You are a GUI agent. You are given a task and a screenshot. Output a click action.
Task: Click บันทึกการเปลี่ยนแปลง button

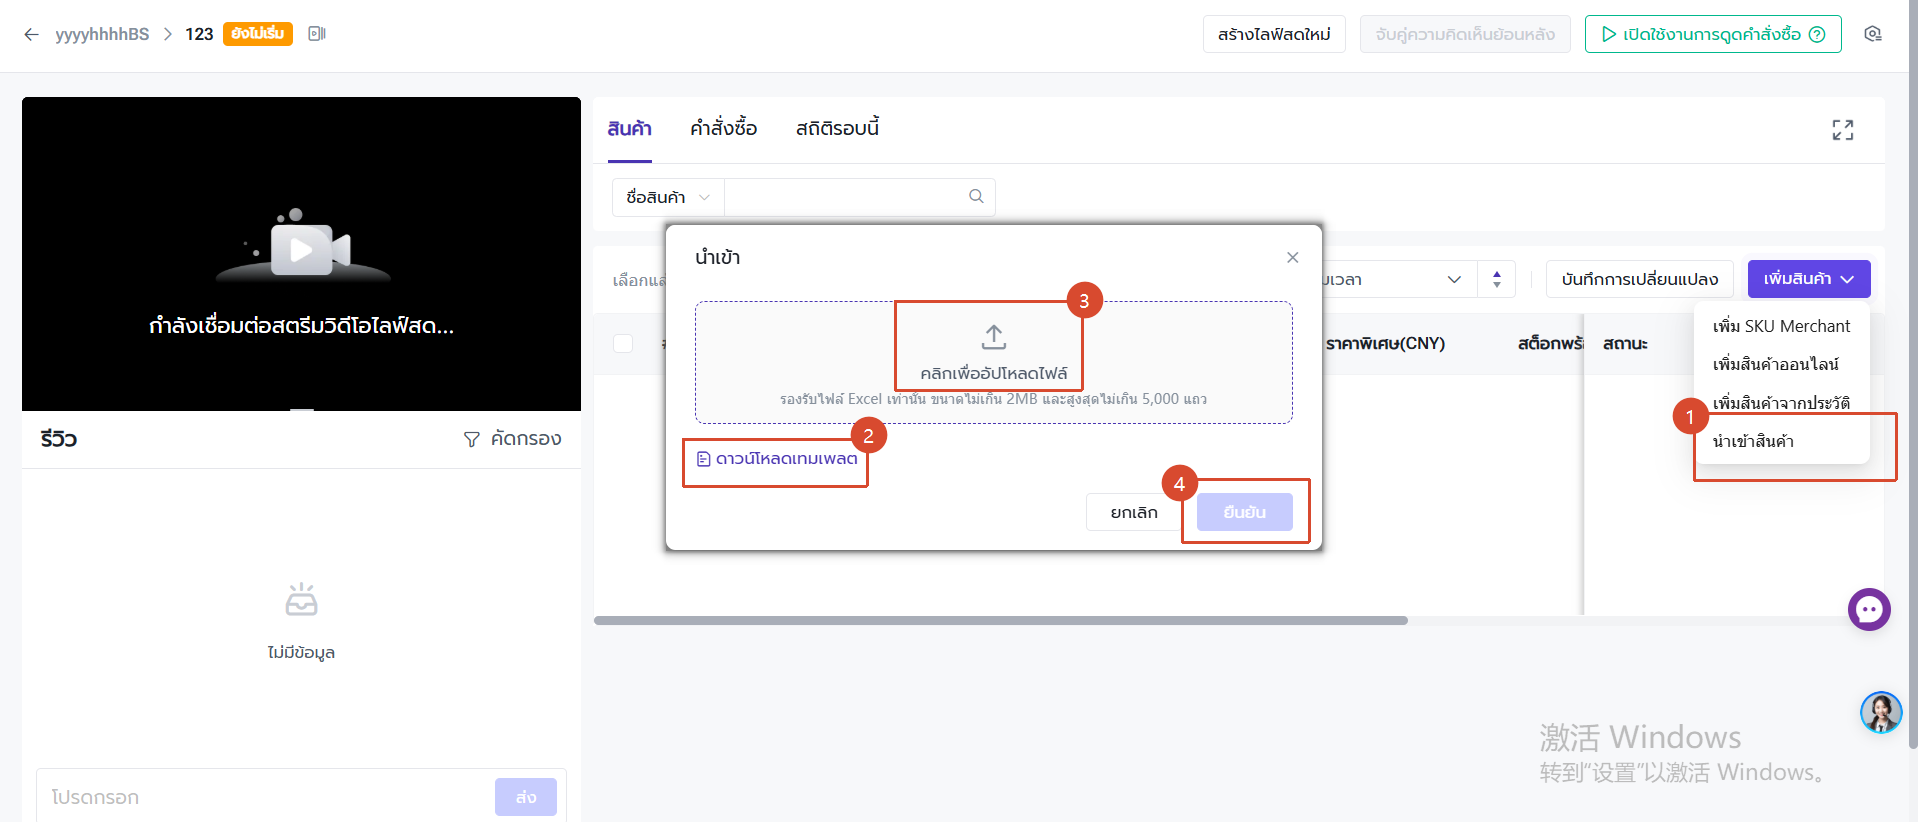(1640, 279)
